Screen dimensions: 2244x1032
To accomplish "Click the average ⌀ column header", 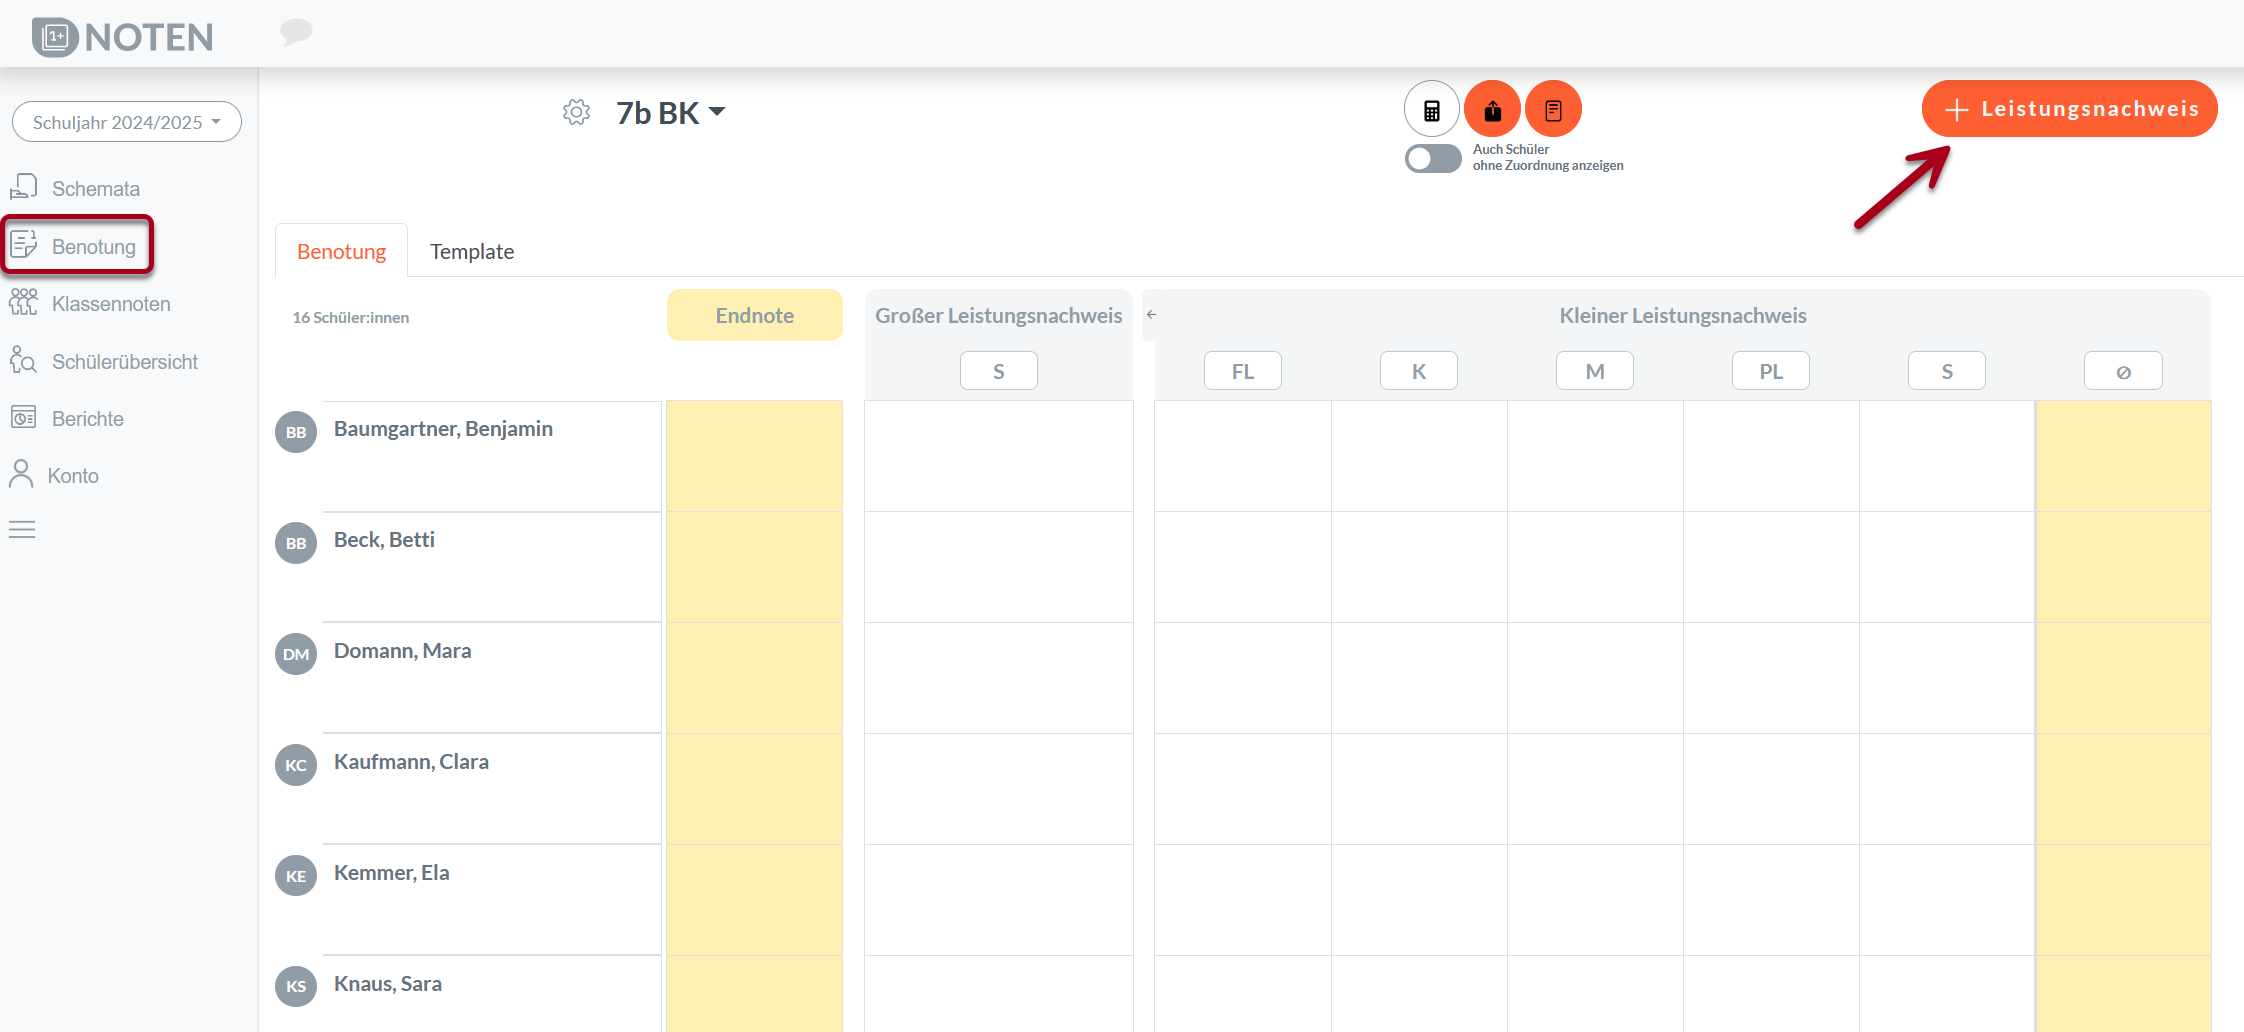I will click(x=2122, y=371).
